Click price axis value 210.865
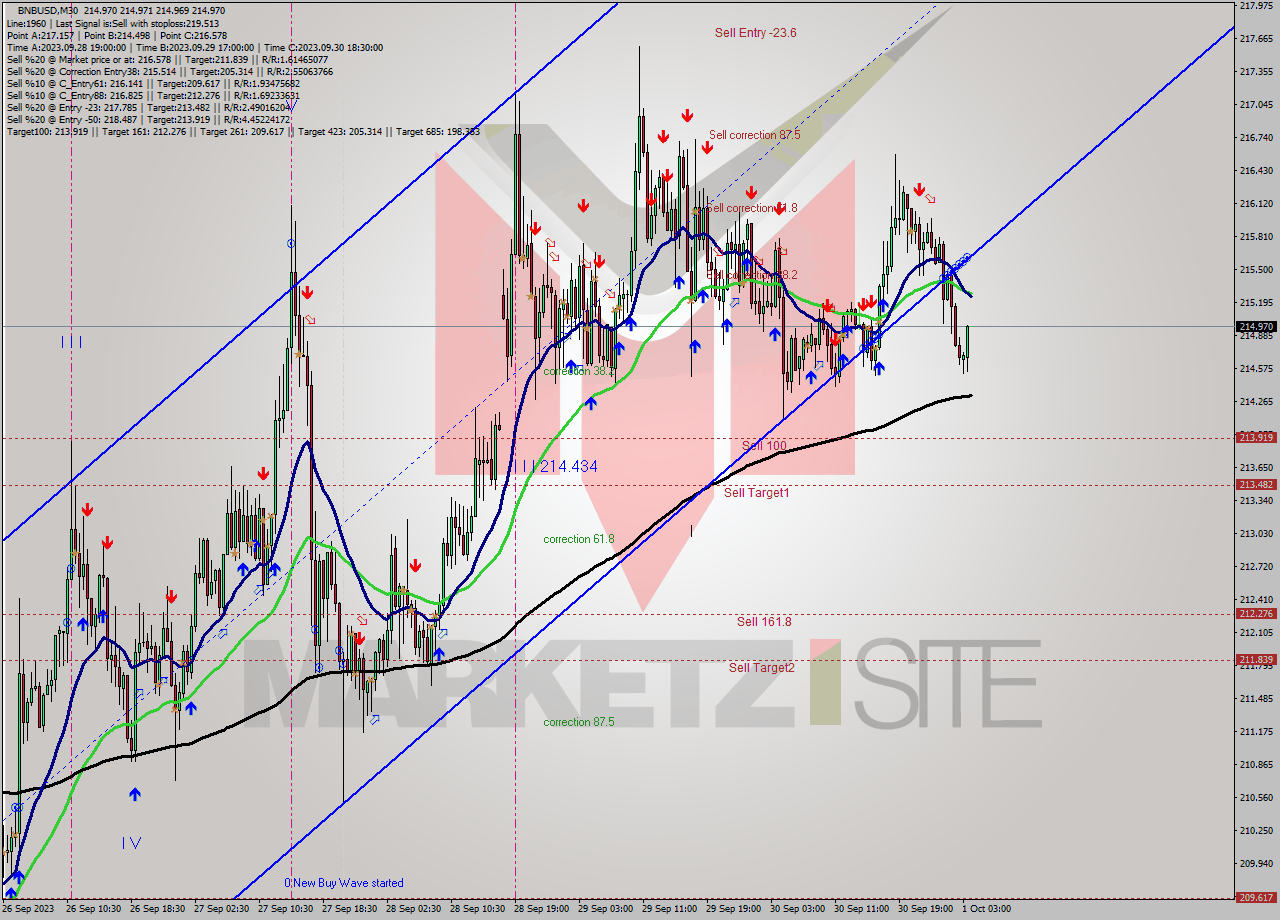 click(x=1256, y=764)
